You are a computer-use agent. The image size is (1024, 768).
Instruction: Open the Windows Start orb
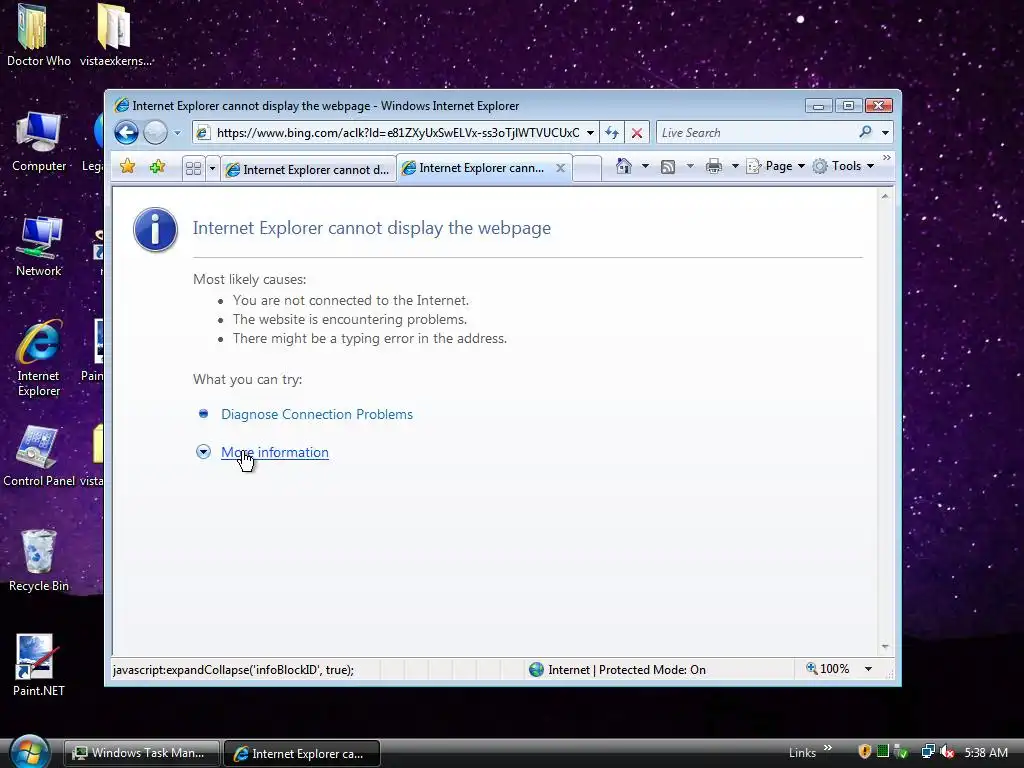click(29, 752)
